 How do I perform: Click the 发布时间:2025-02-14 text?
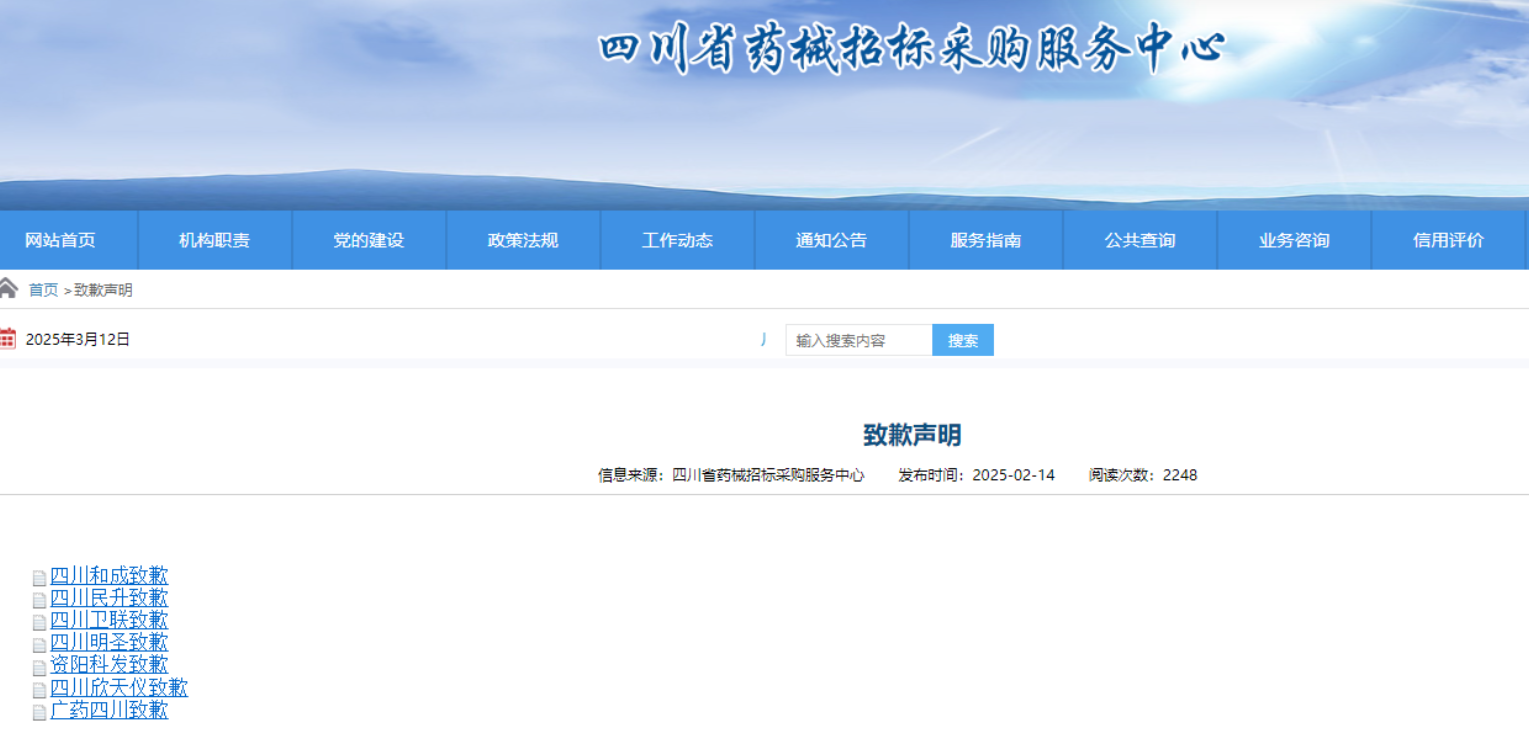tap(976, 475)
